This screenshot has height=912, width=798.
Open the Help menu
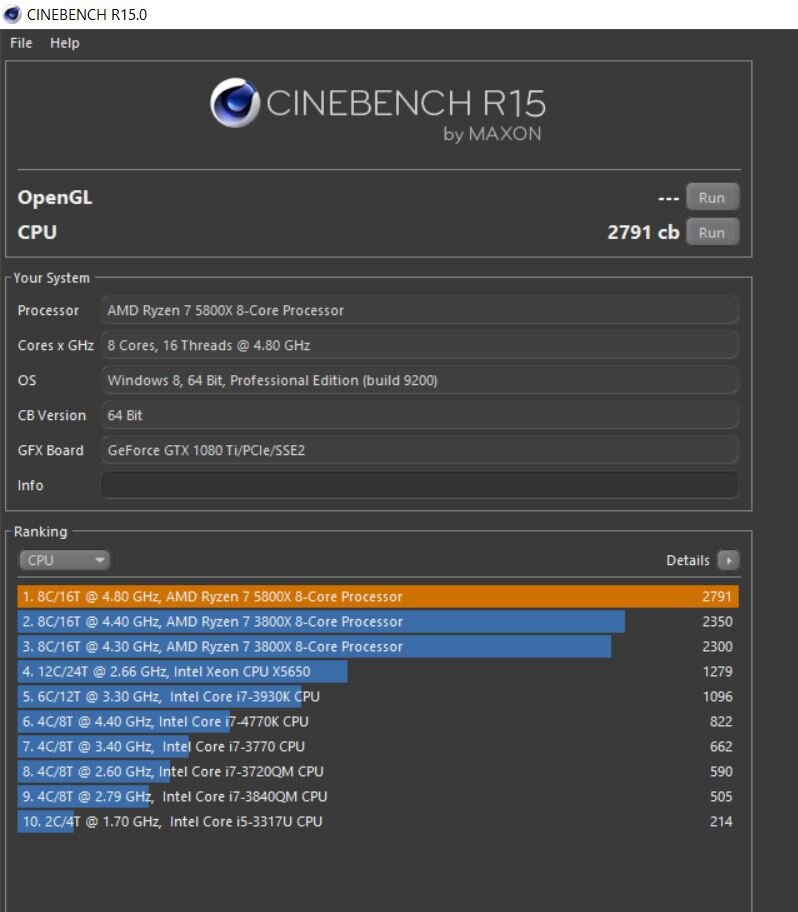pos(65,43)
